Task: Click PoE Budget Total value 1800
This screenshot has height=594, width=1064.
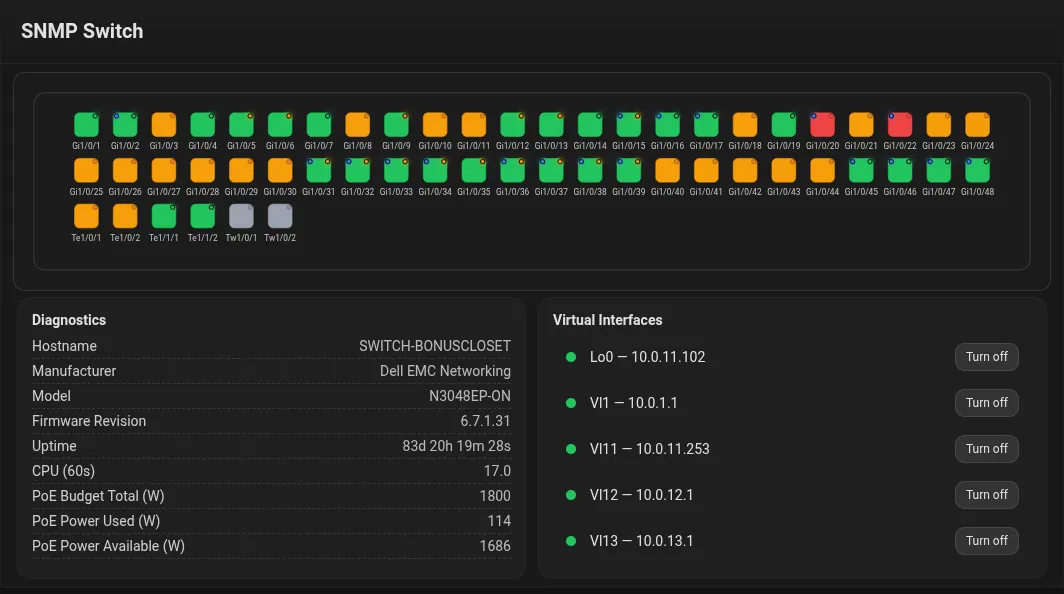Action: coord(495,496)
